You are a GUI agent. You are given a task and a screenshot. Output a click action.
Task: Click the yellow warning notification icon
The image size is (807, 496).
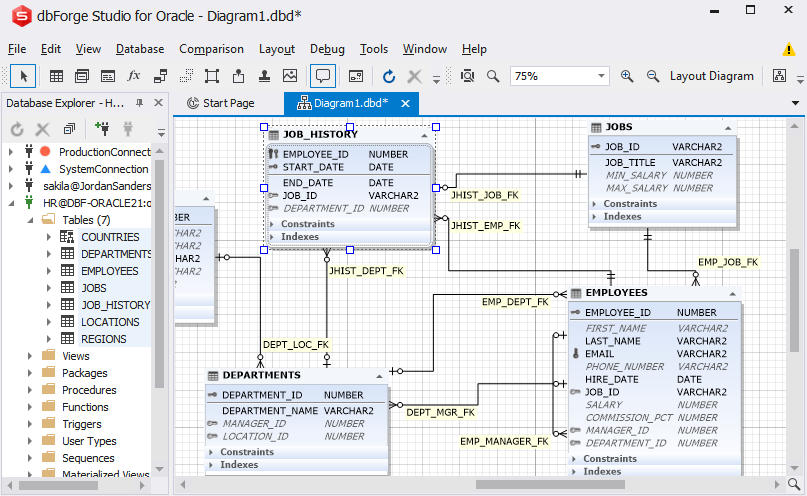788,49
